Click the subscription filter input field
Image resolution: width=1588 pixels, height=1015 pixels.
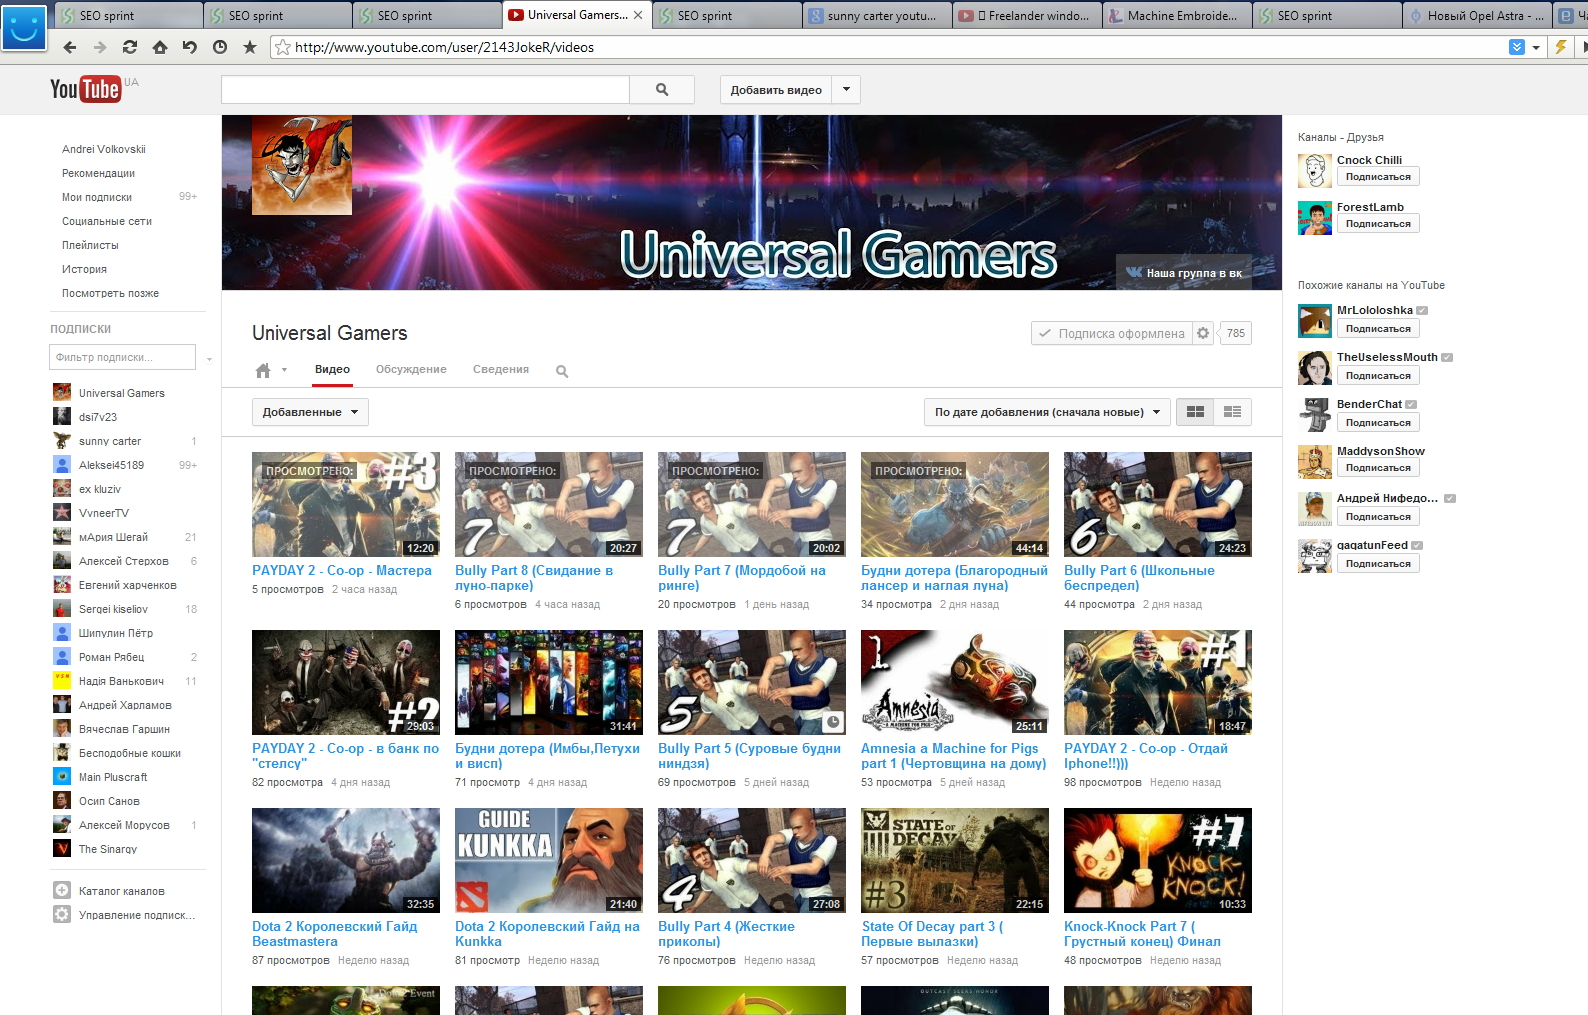click(122, 357)
